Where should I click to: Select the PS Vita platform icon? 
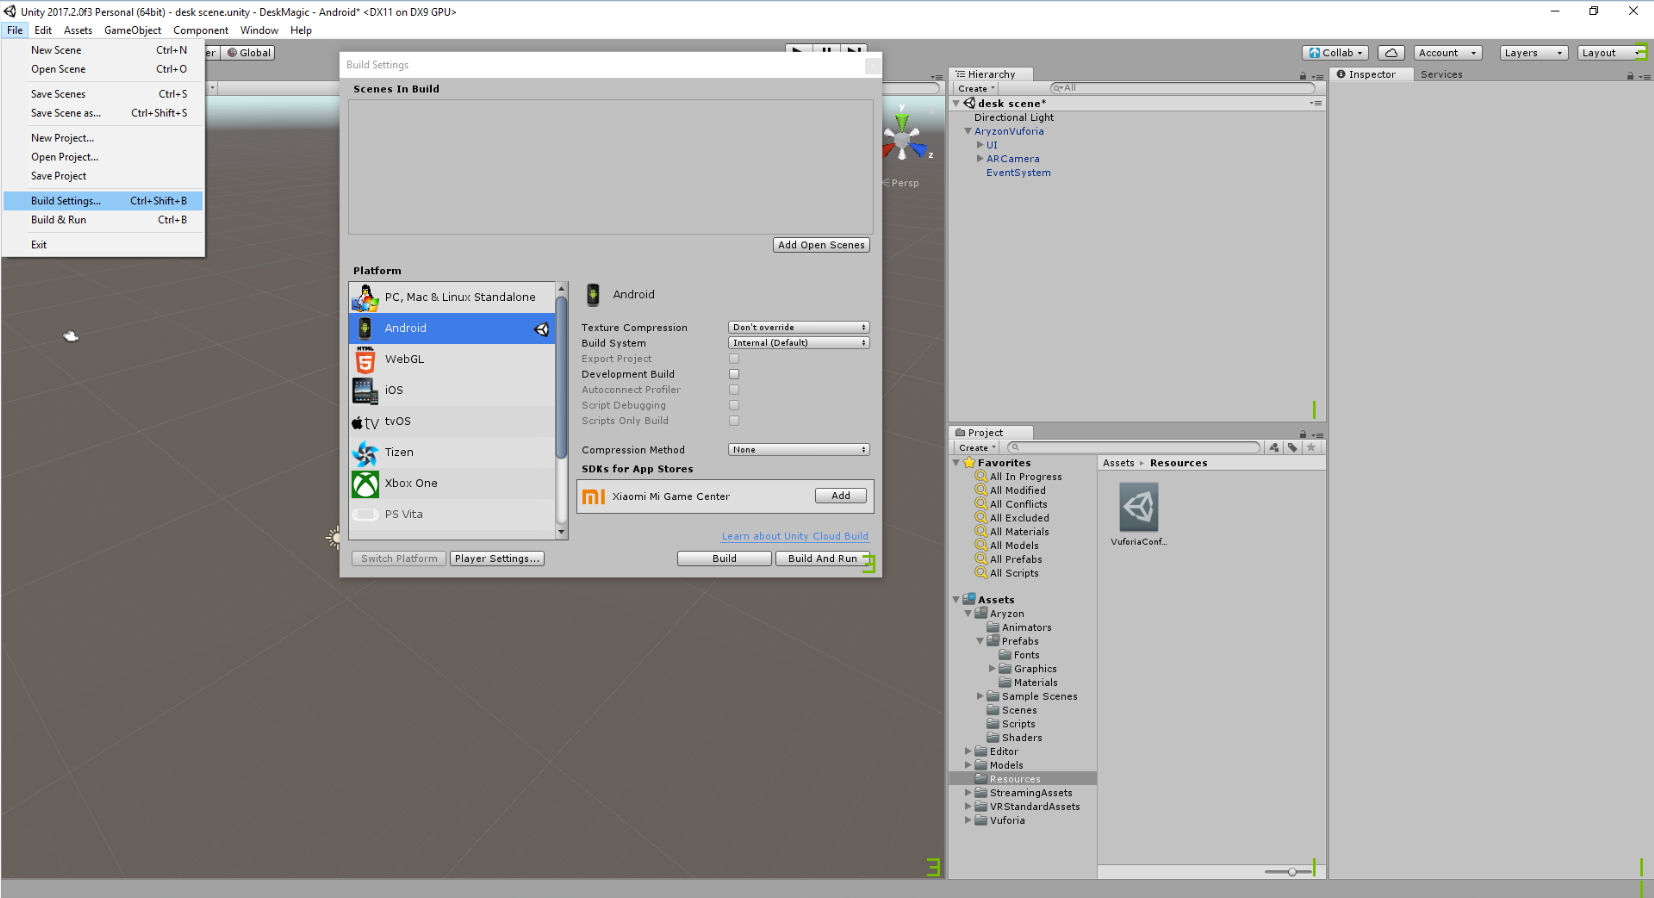[365, 515]
